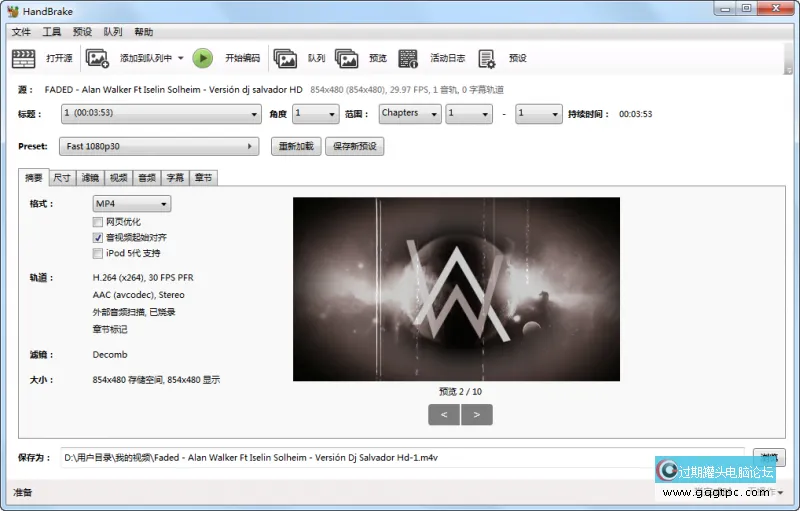Enable the iPod 5代 支持 checkbox
The height and width of the screenshot is (511, 800).
(x=97, y=253)
